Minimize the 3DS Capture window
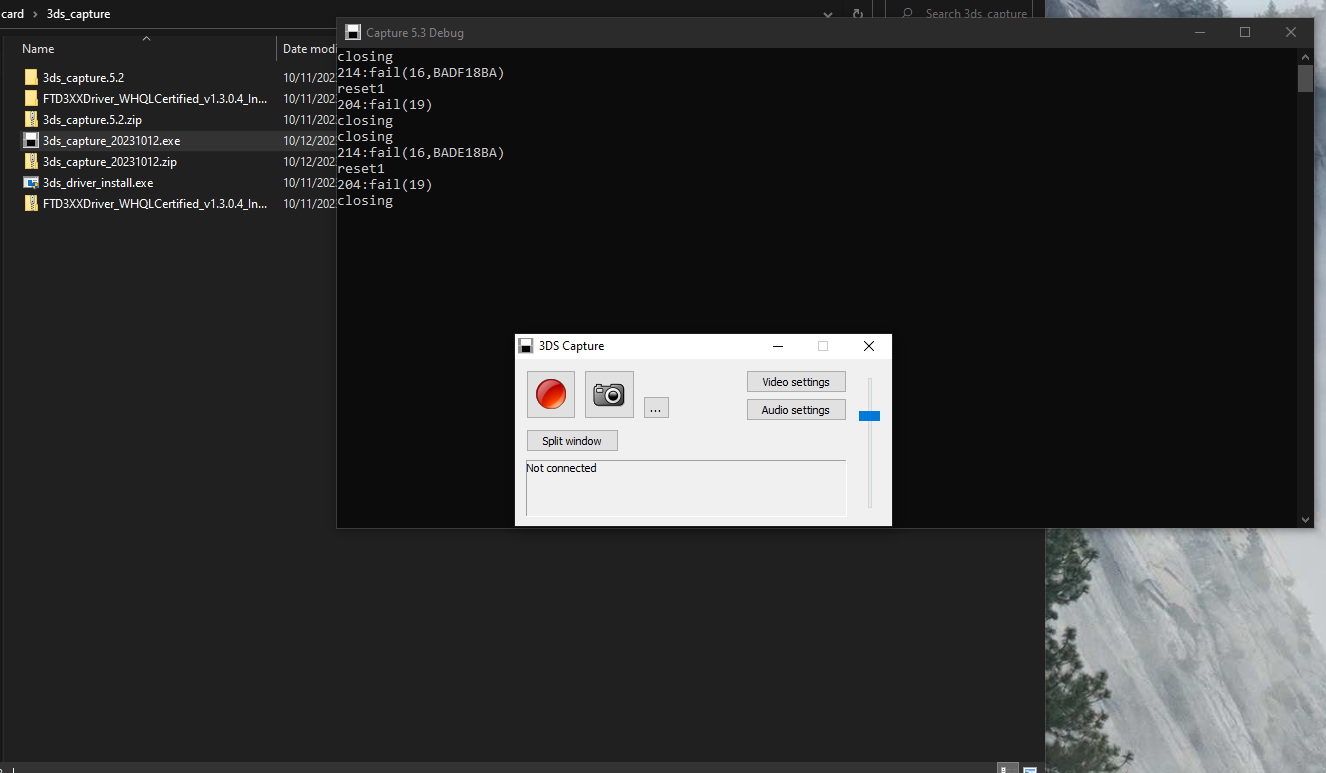 tap(778, 346)
